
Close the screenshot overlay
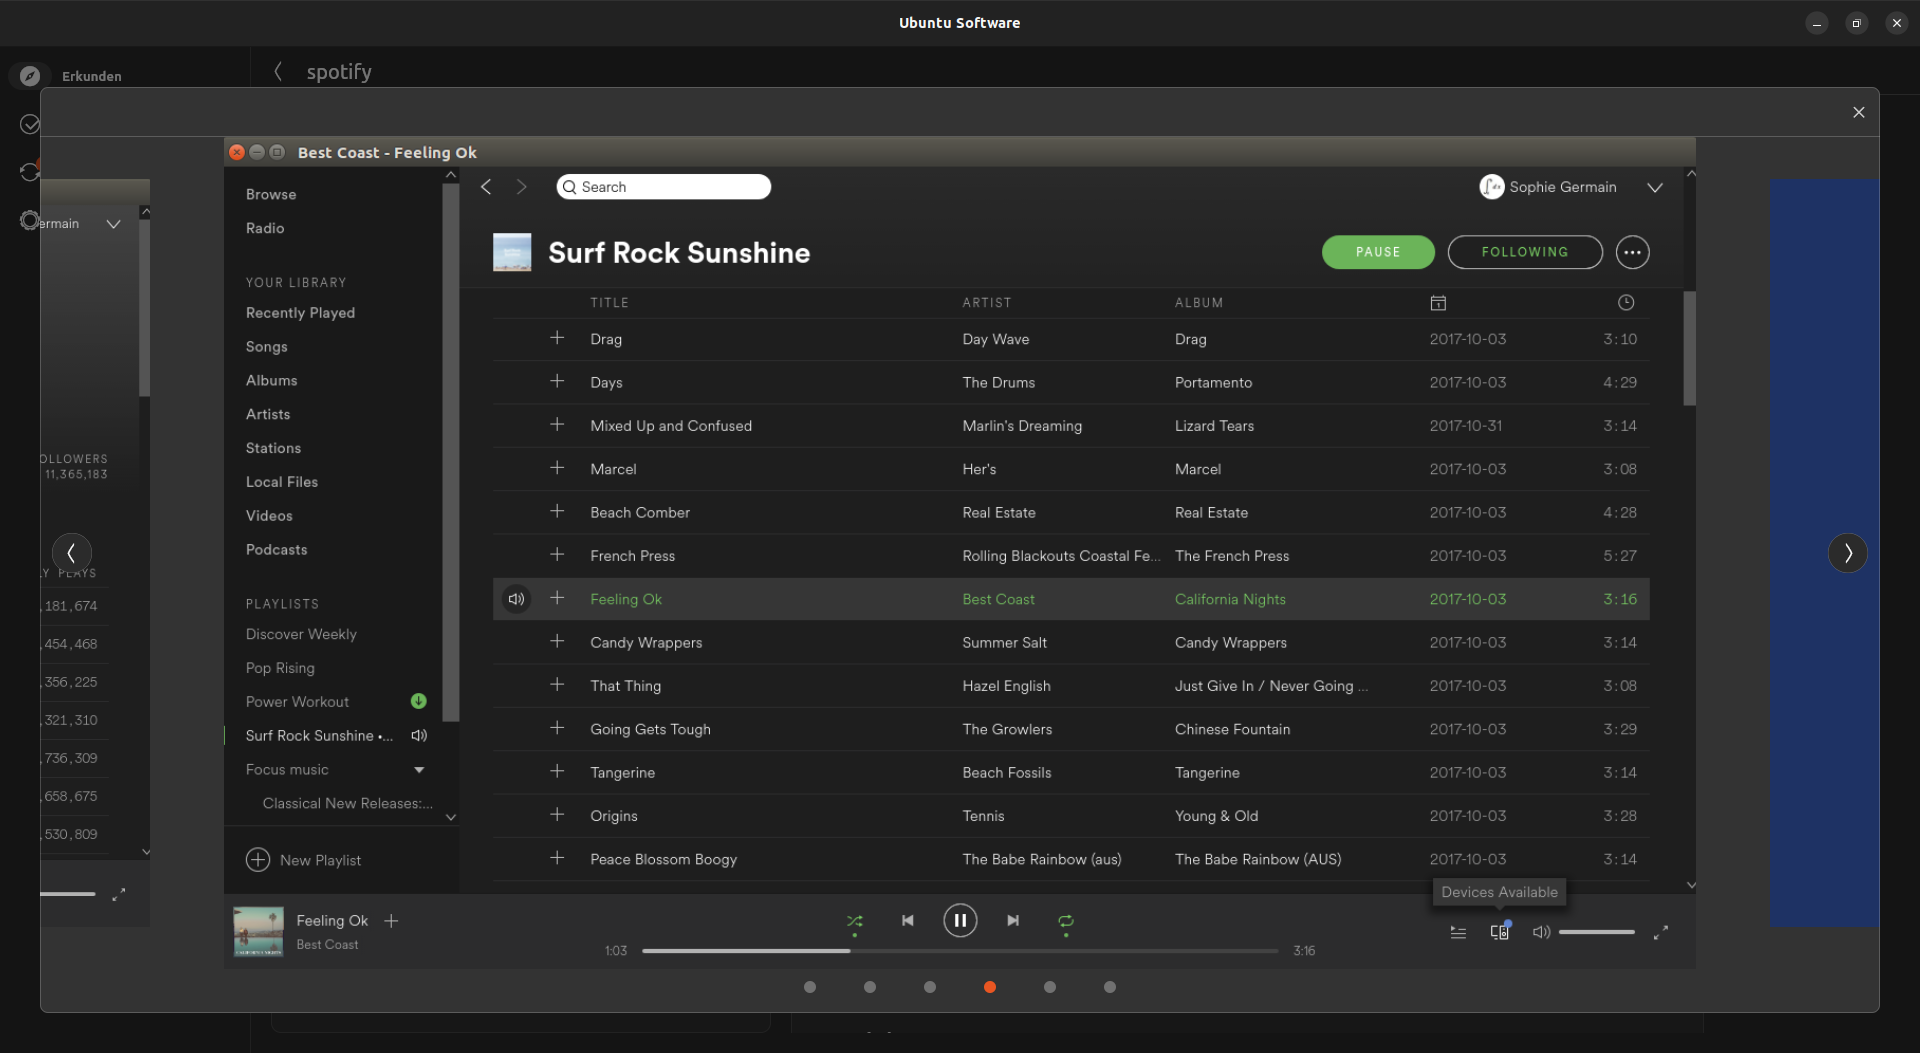pyautogui.click(x=1858, y=112)
